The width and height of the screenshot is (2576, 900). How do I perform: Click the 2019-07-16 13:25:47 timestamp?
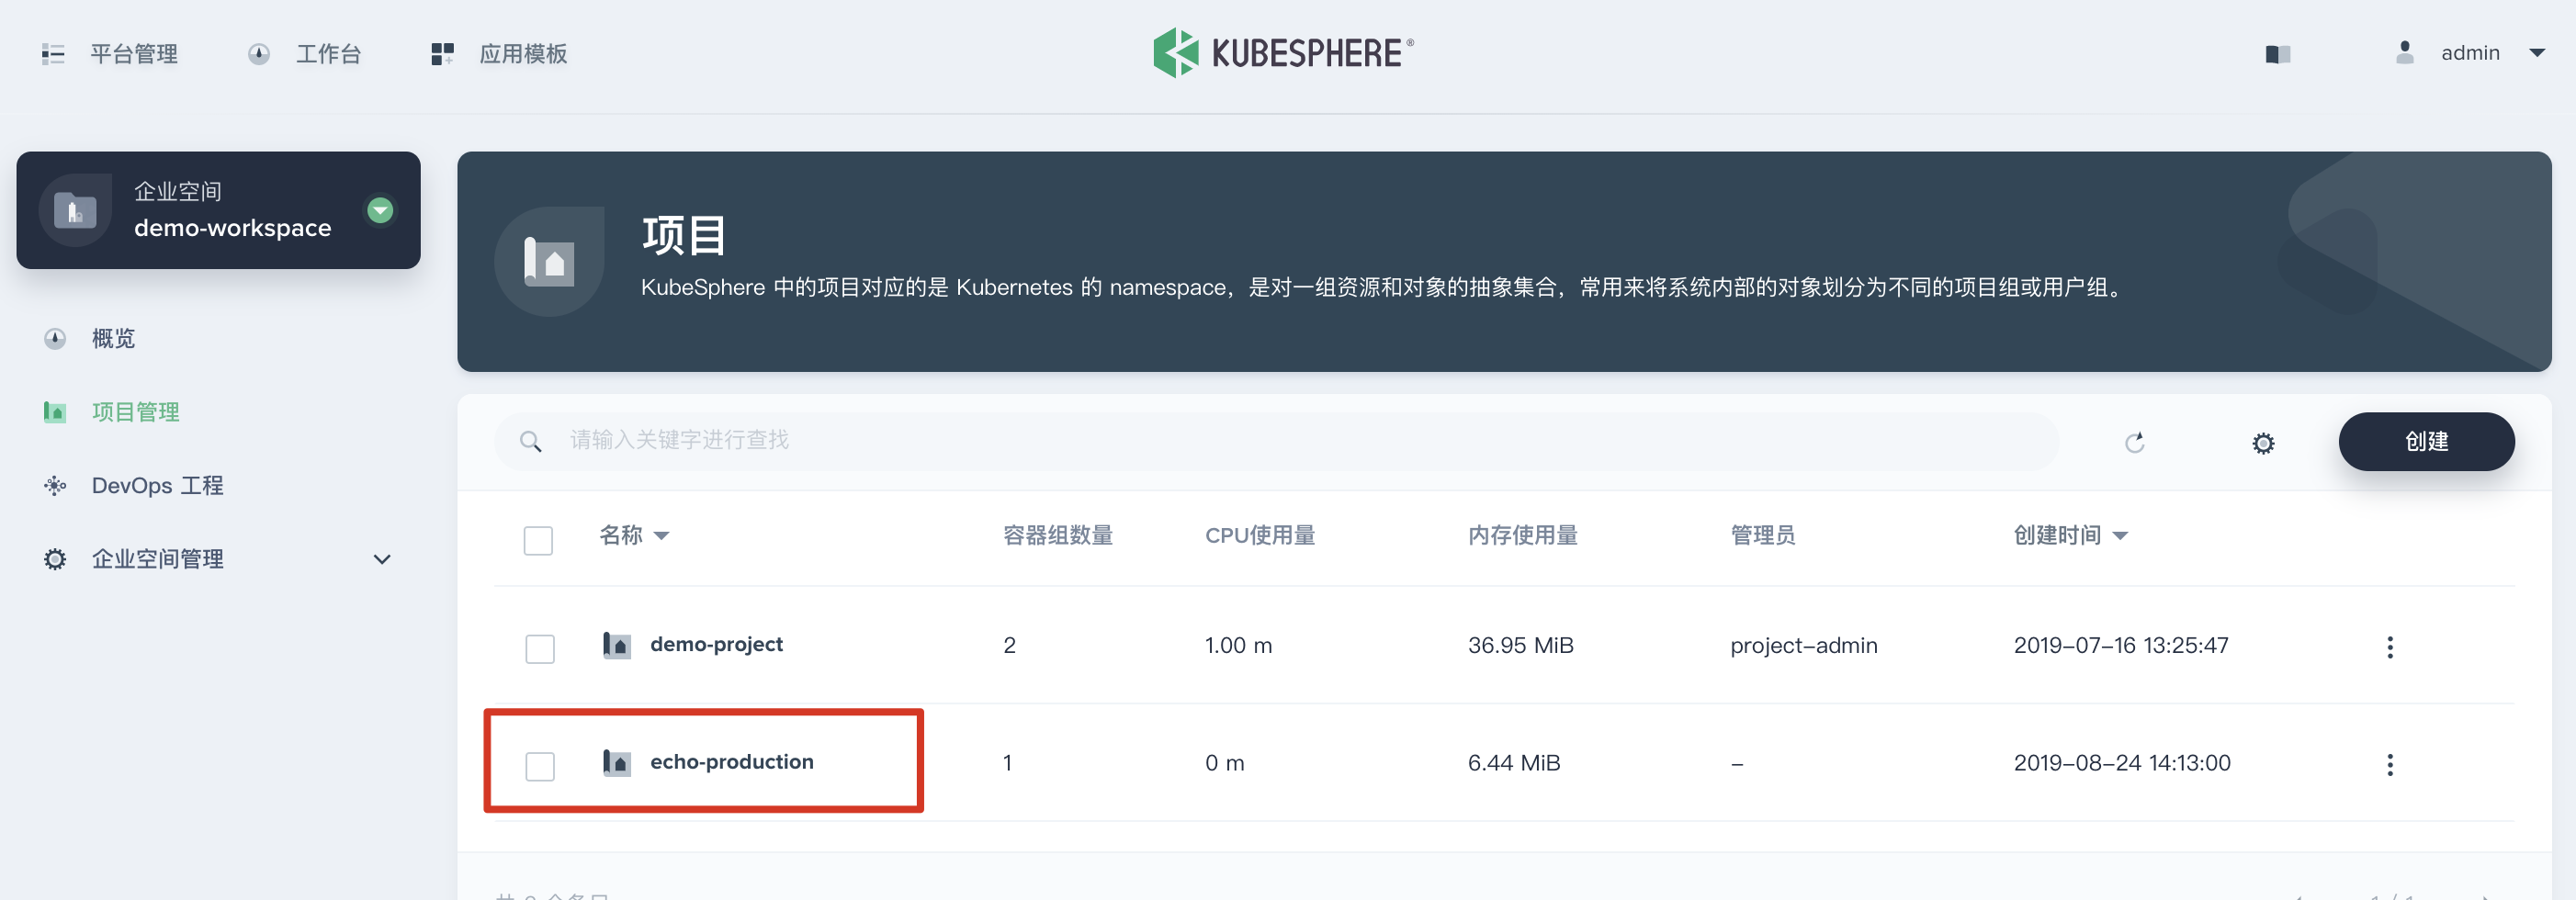[x=2121, y=645]
